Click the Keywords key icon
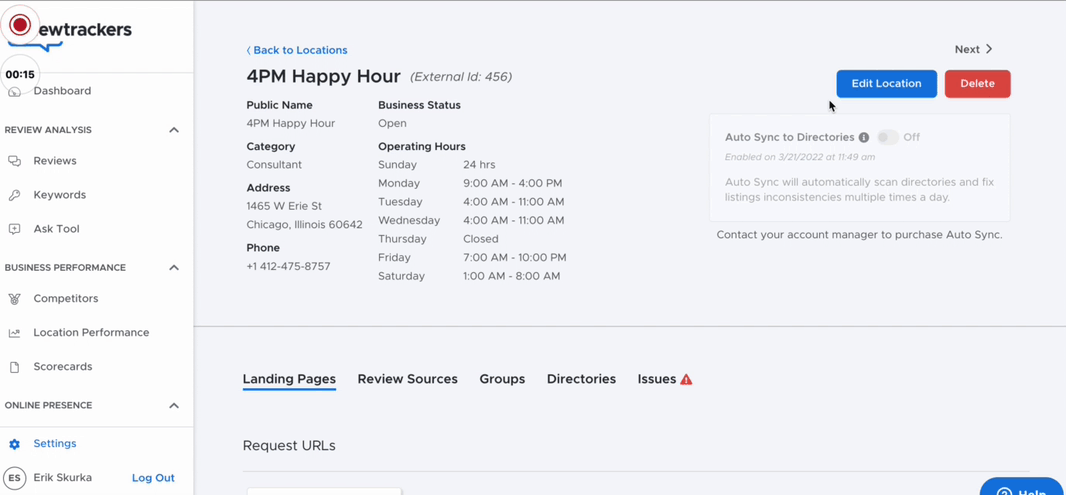Screen dimensions: 1066x495 (14, 195)
